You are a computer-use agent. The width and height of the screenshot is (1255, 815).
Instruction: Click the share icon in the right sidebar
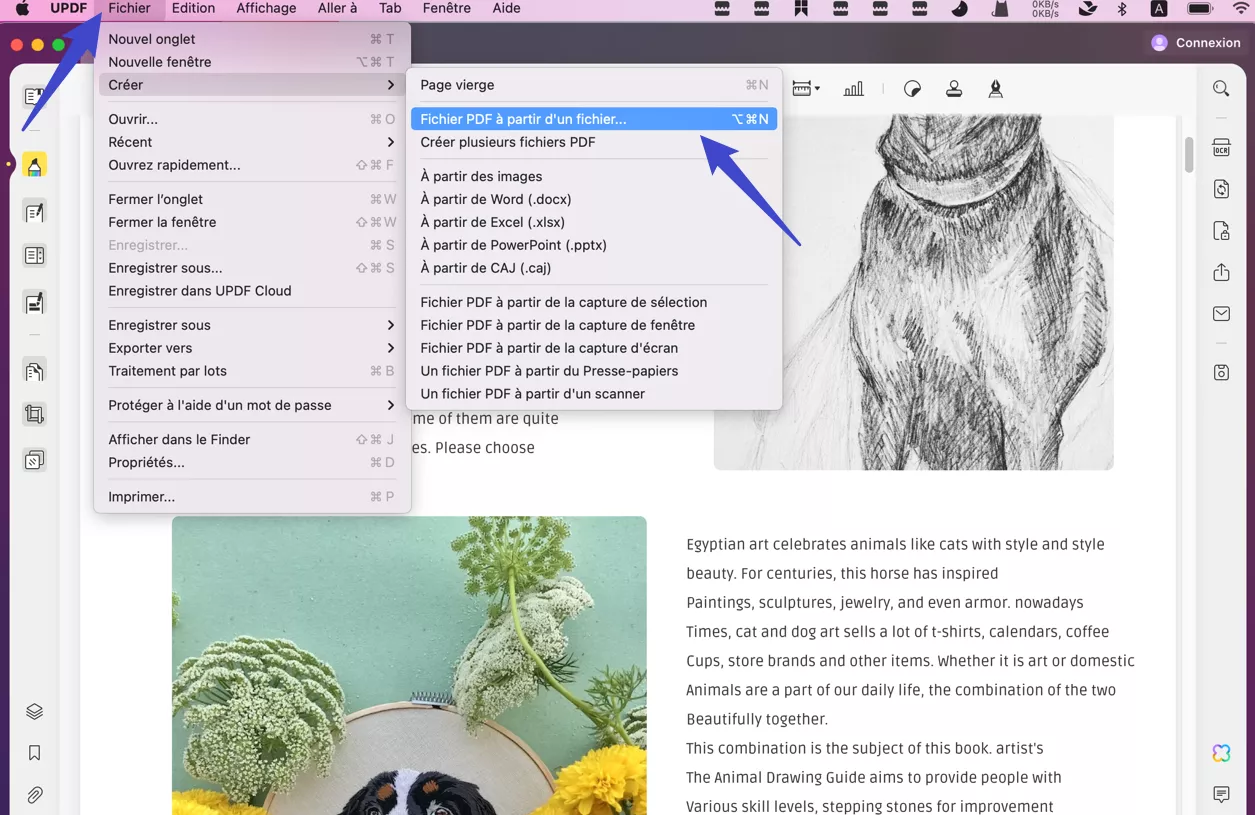point(1220,271)
